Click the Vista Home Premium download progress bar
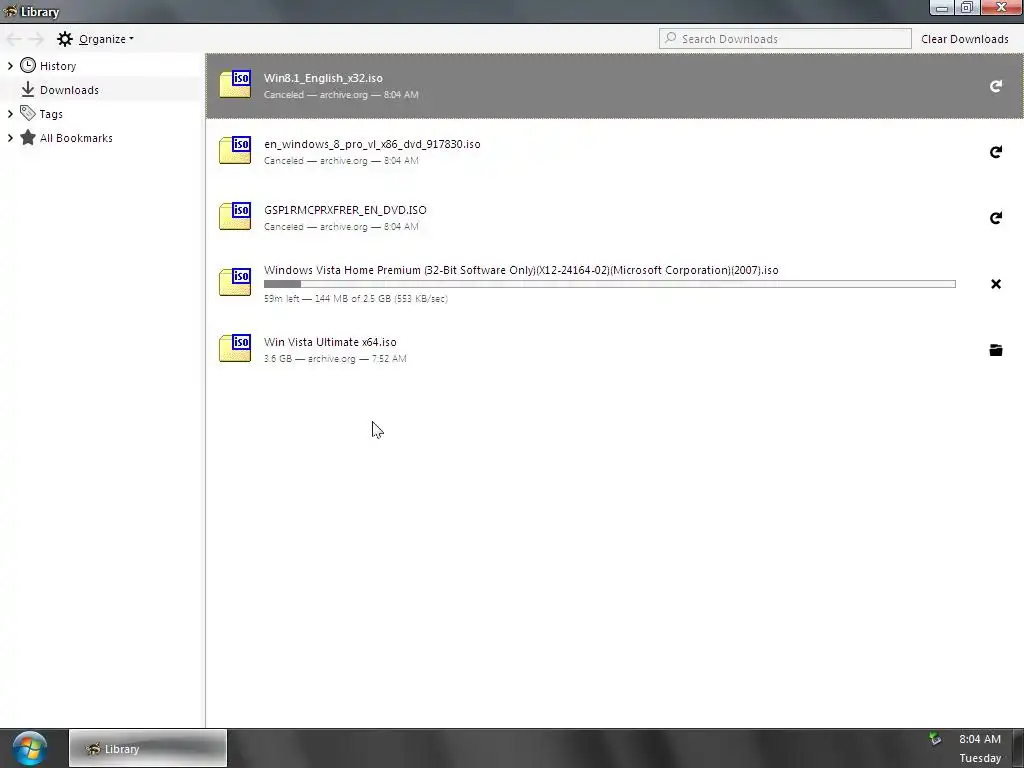This screenshot has width=1024, height=768. [609, 284]
